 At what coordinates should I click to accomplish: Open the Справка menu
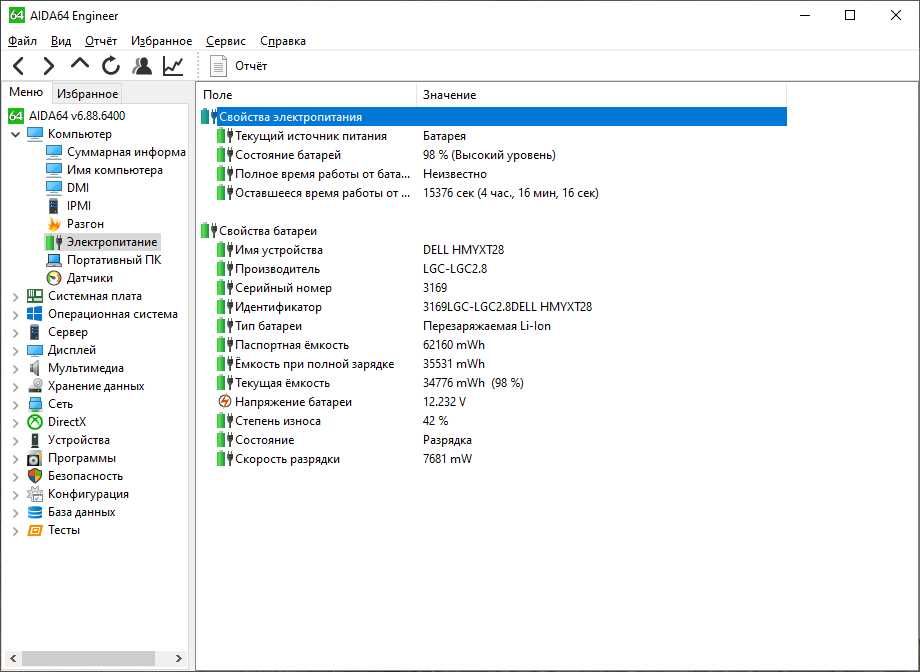(283, 40)
